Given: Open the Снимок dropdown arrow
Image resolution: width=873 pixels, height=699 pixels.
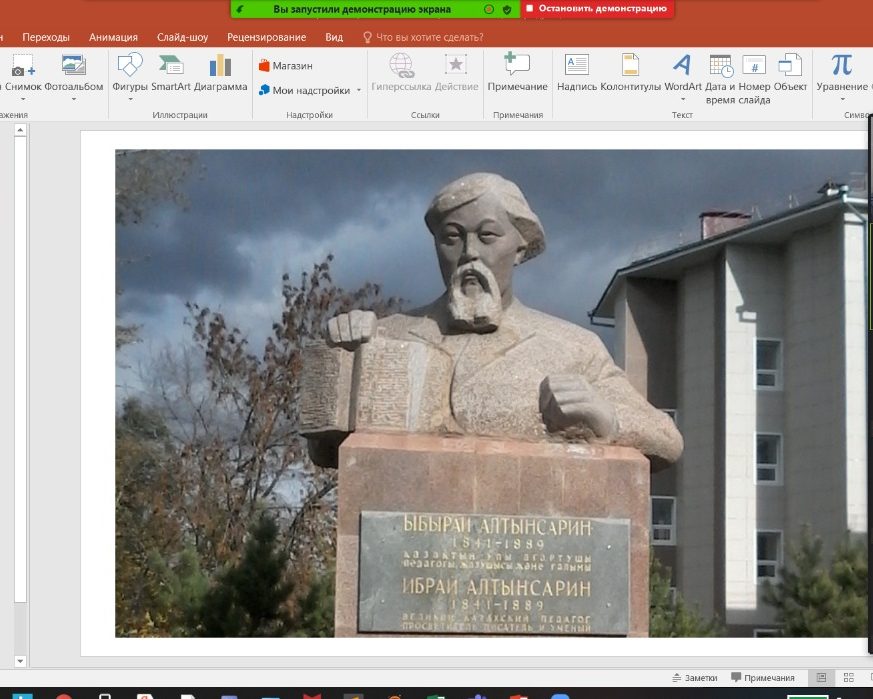Looking at the screenshot, I should (23, 100).
